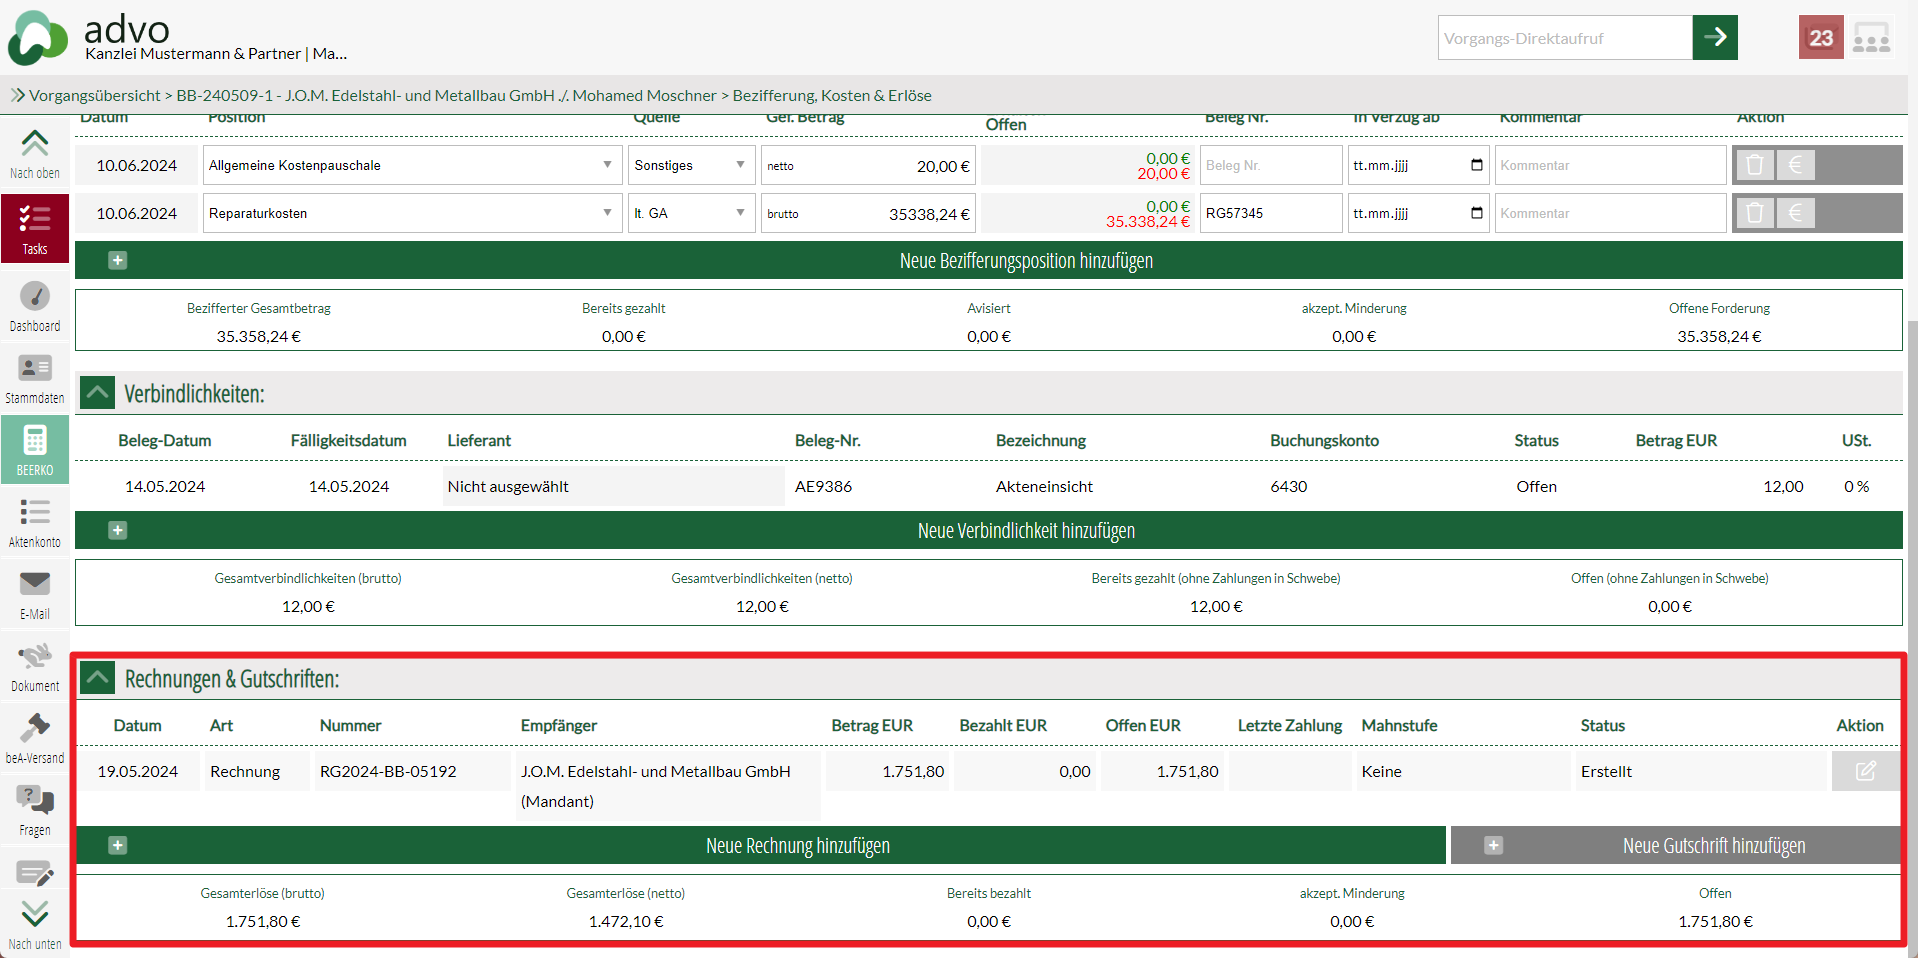Click the euro icon for Allgemeine Kostenpauschale row

tap(1795, 165)
